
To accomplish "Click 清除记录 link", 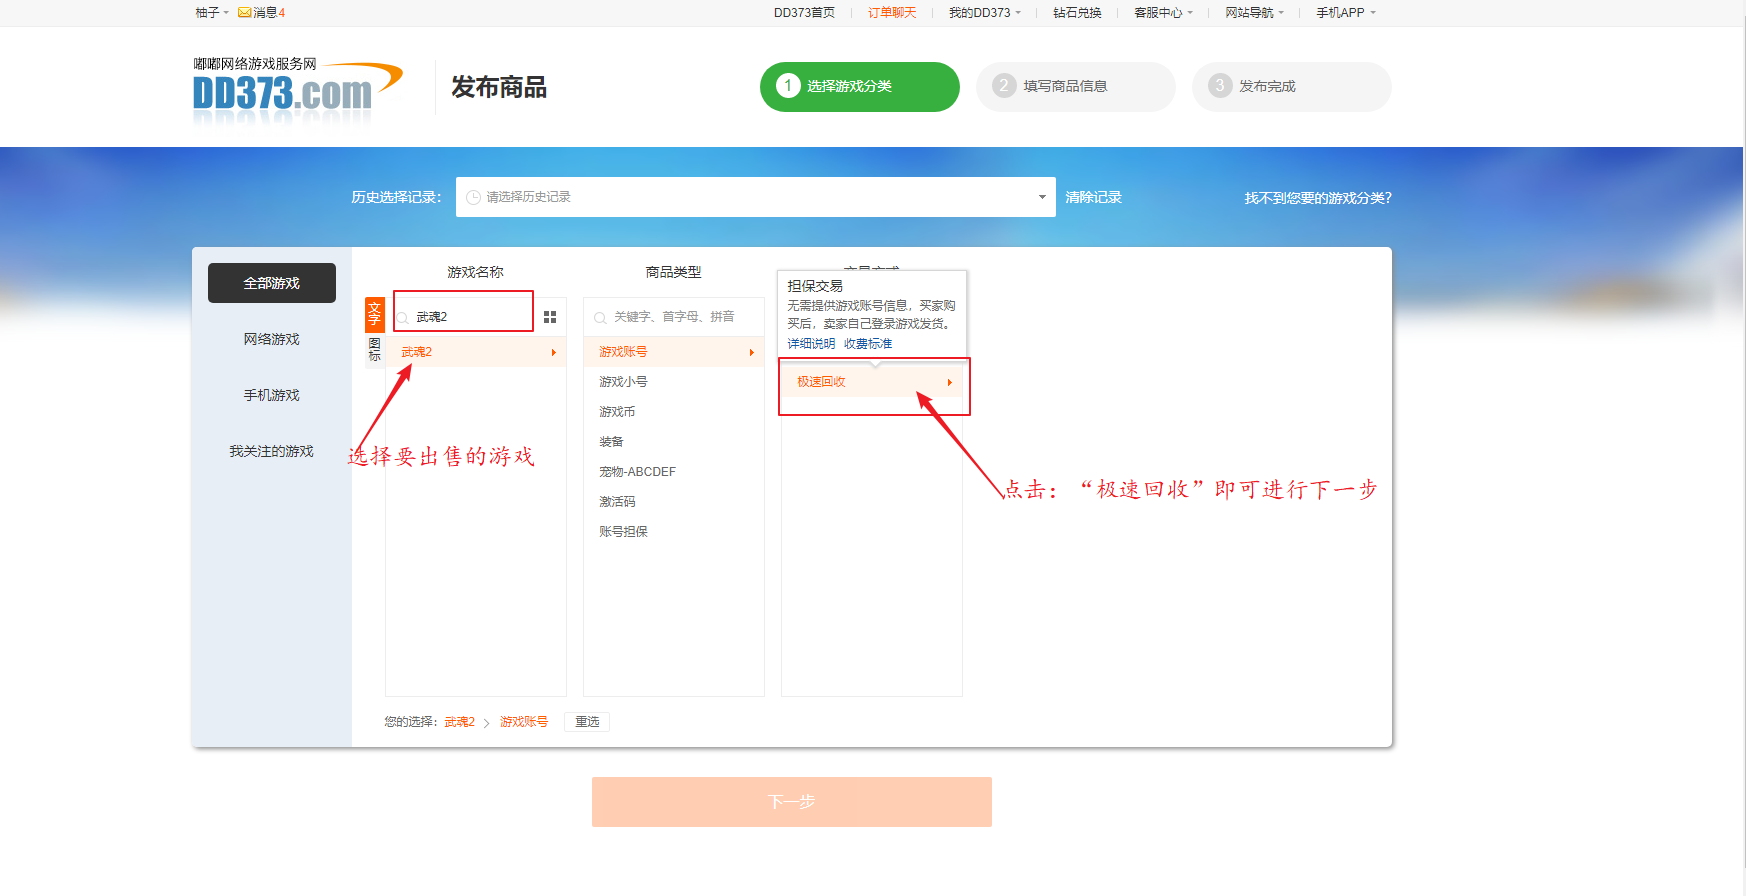I will point(1093,197).
